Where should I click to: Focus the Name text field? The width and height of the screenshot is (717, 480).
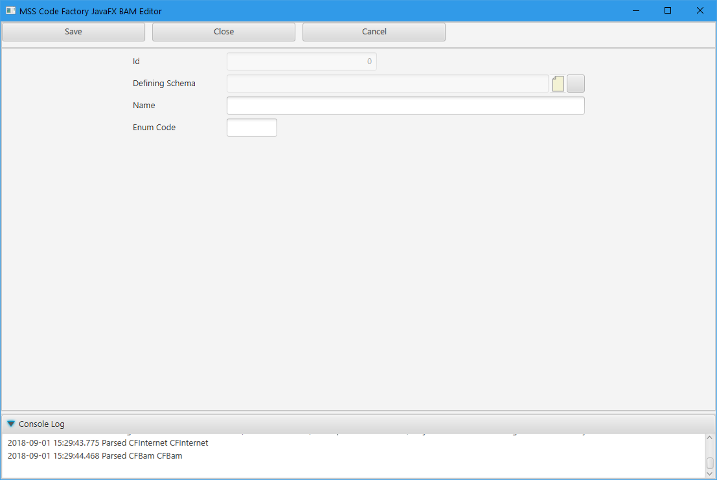point(405,106)
